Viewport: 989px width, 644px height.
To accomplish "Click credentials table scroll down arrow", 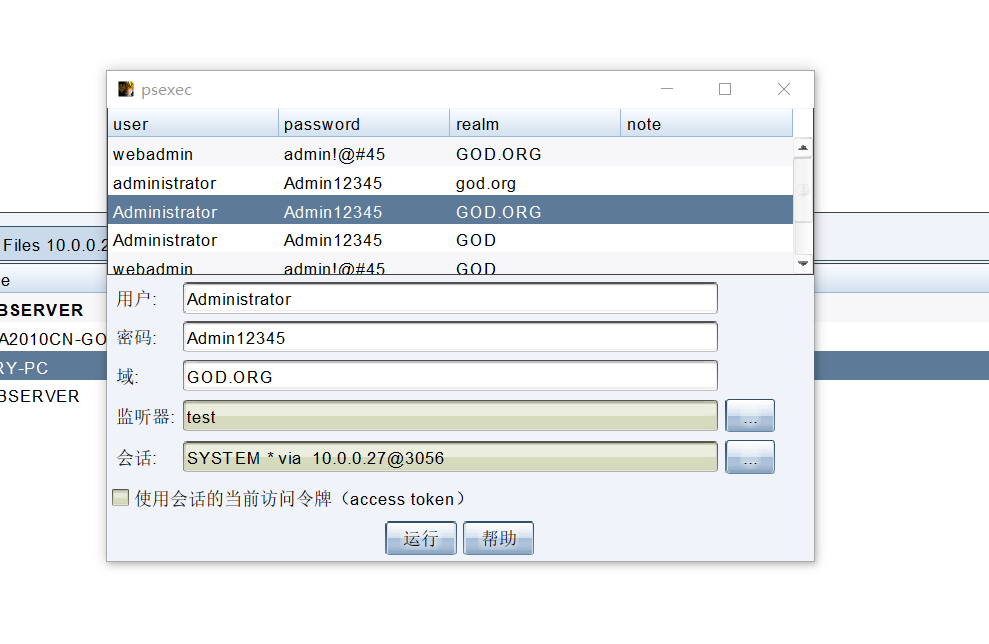I will (x=803, y=264).
